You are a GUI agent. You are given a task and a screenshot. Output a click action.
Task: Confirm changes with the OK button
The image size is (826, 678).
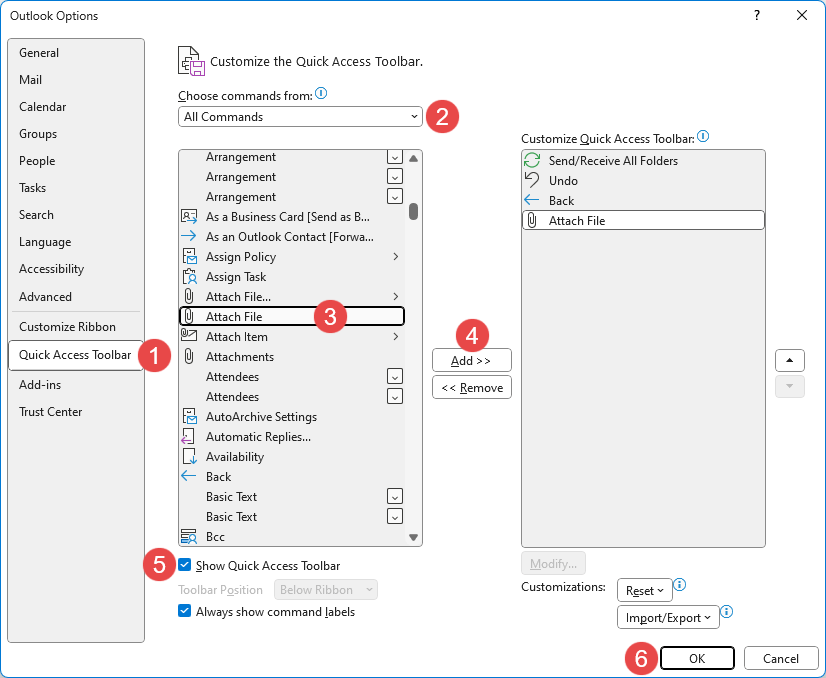click(x=697, y=659)
